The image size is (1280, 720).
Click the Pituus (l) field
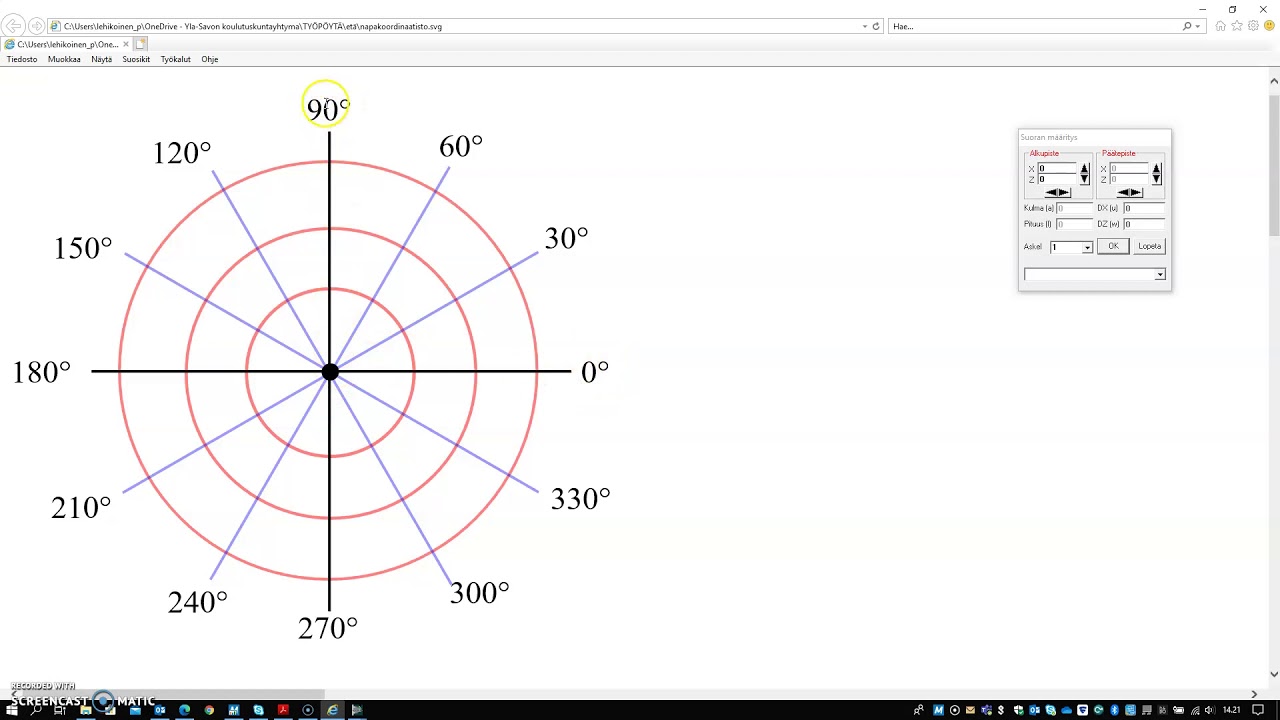coord(1074,224)
